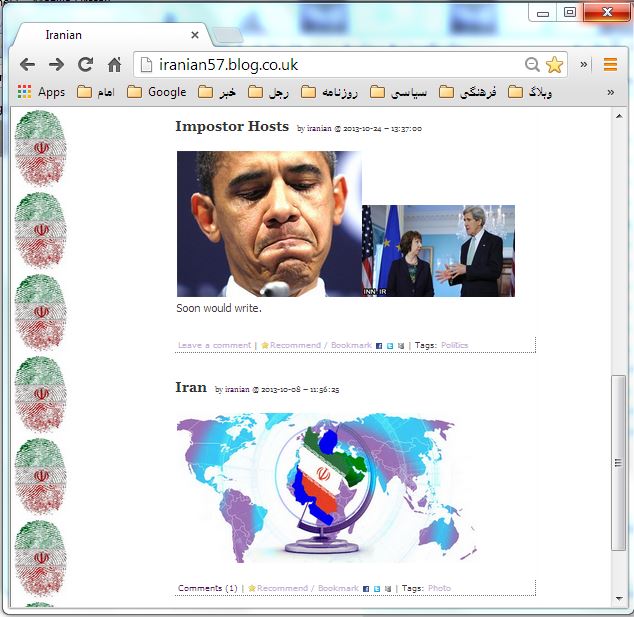
Task: Open the Chrome menu hamburger icon
Action: coord(610,65)
